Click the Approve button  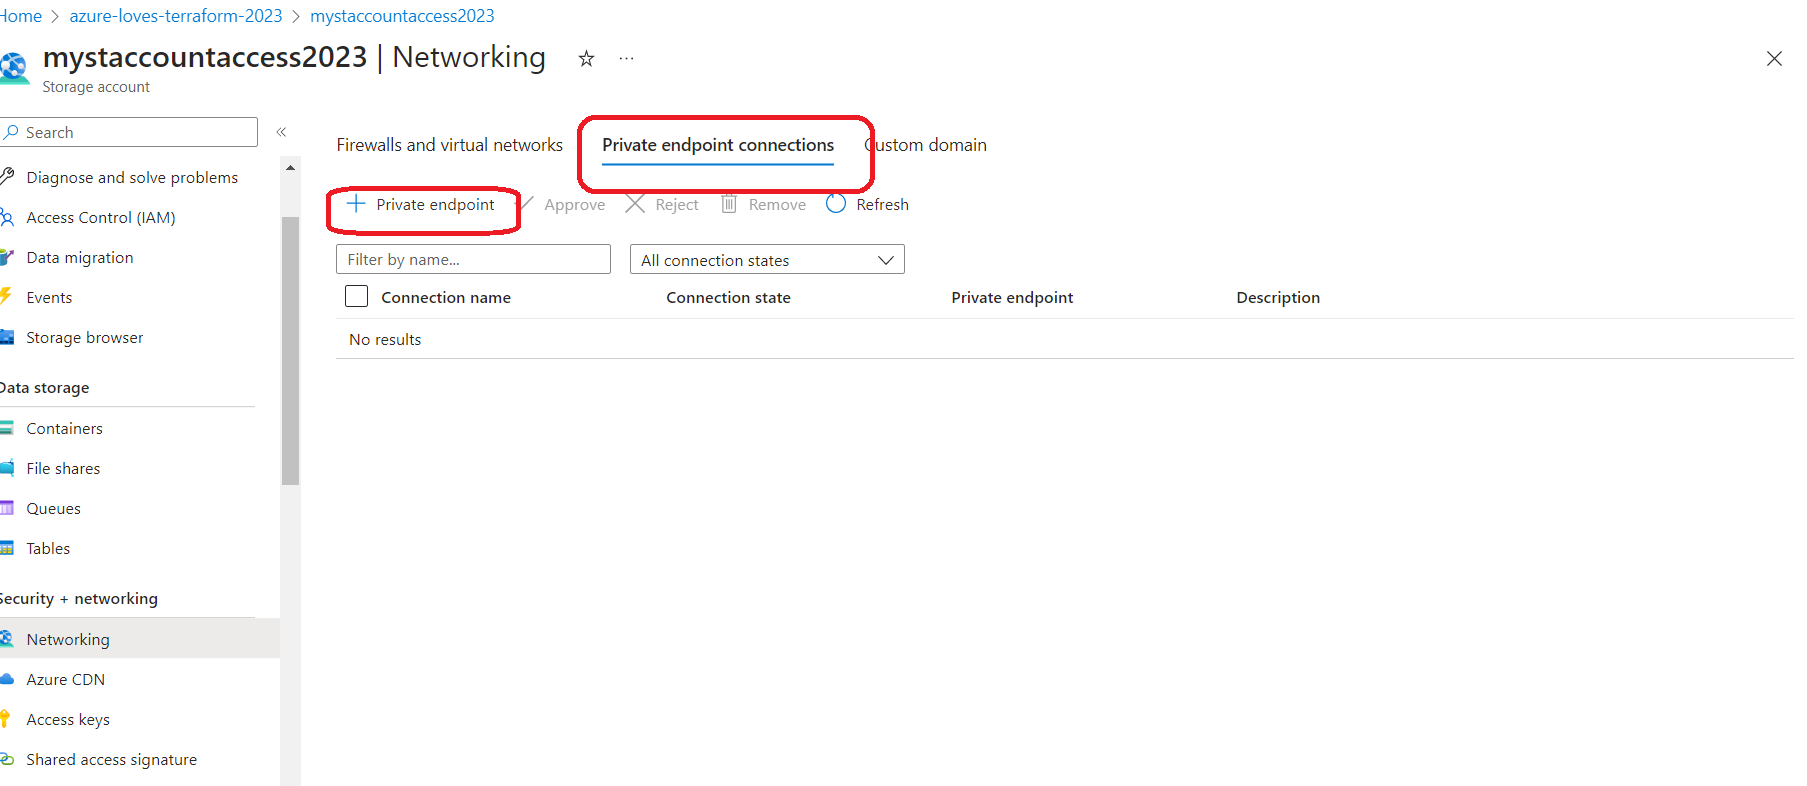573,204
